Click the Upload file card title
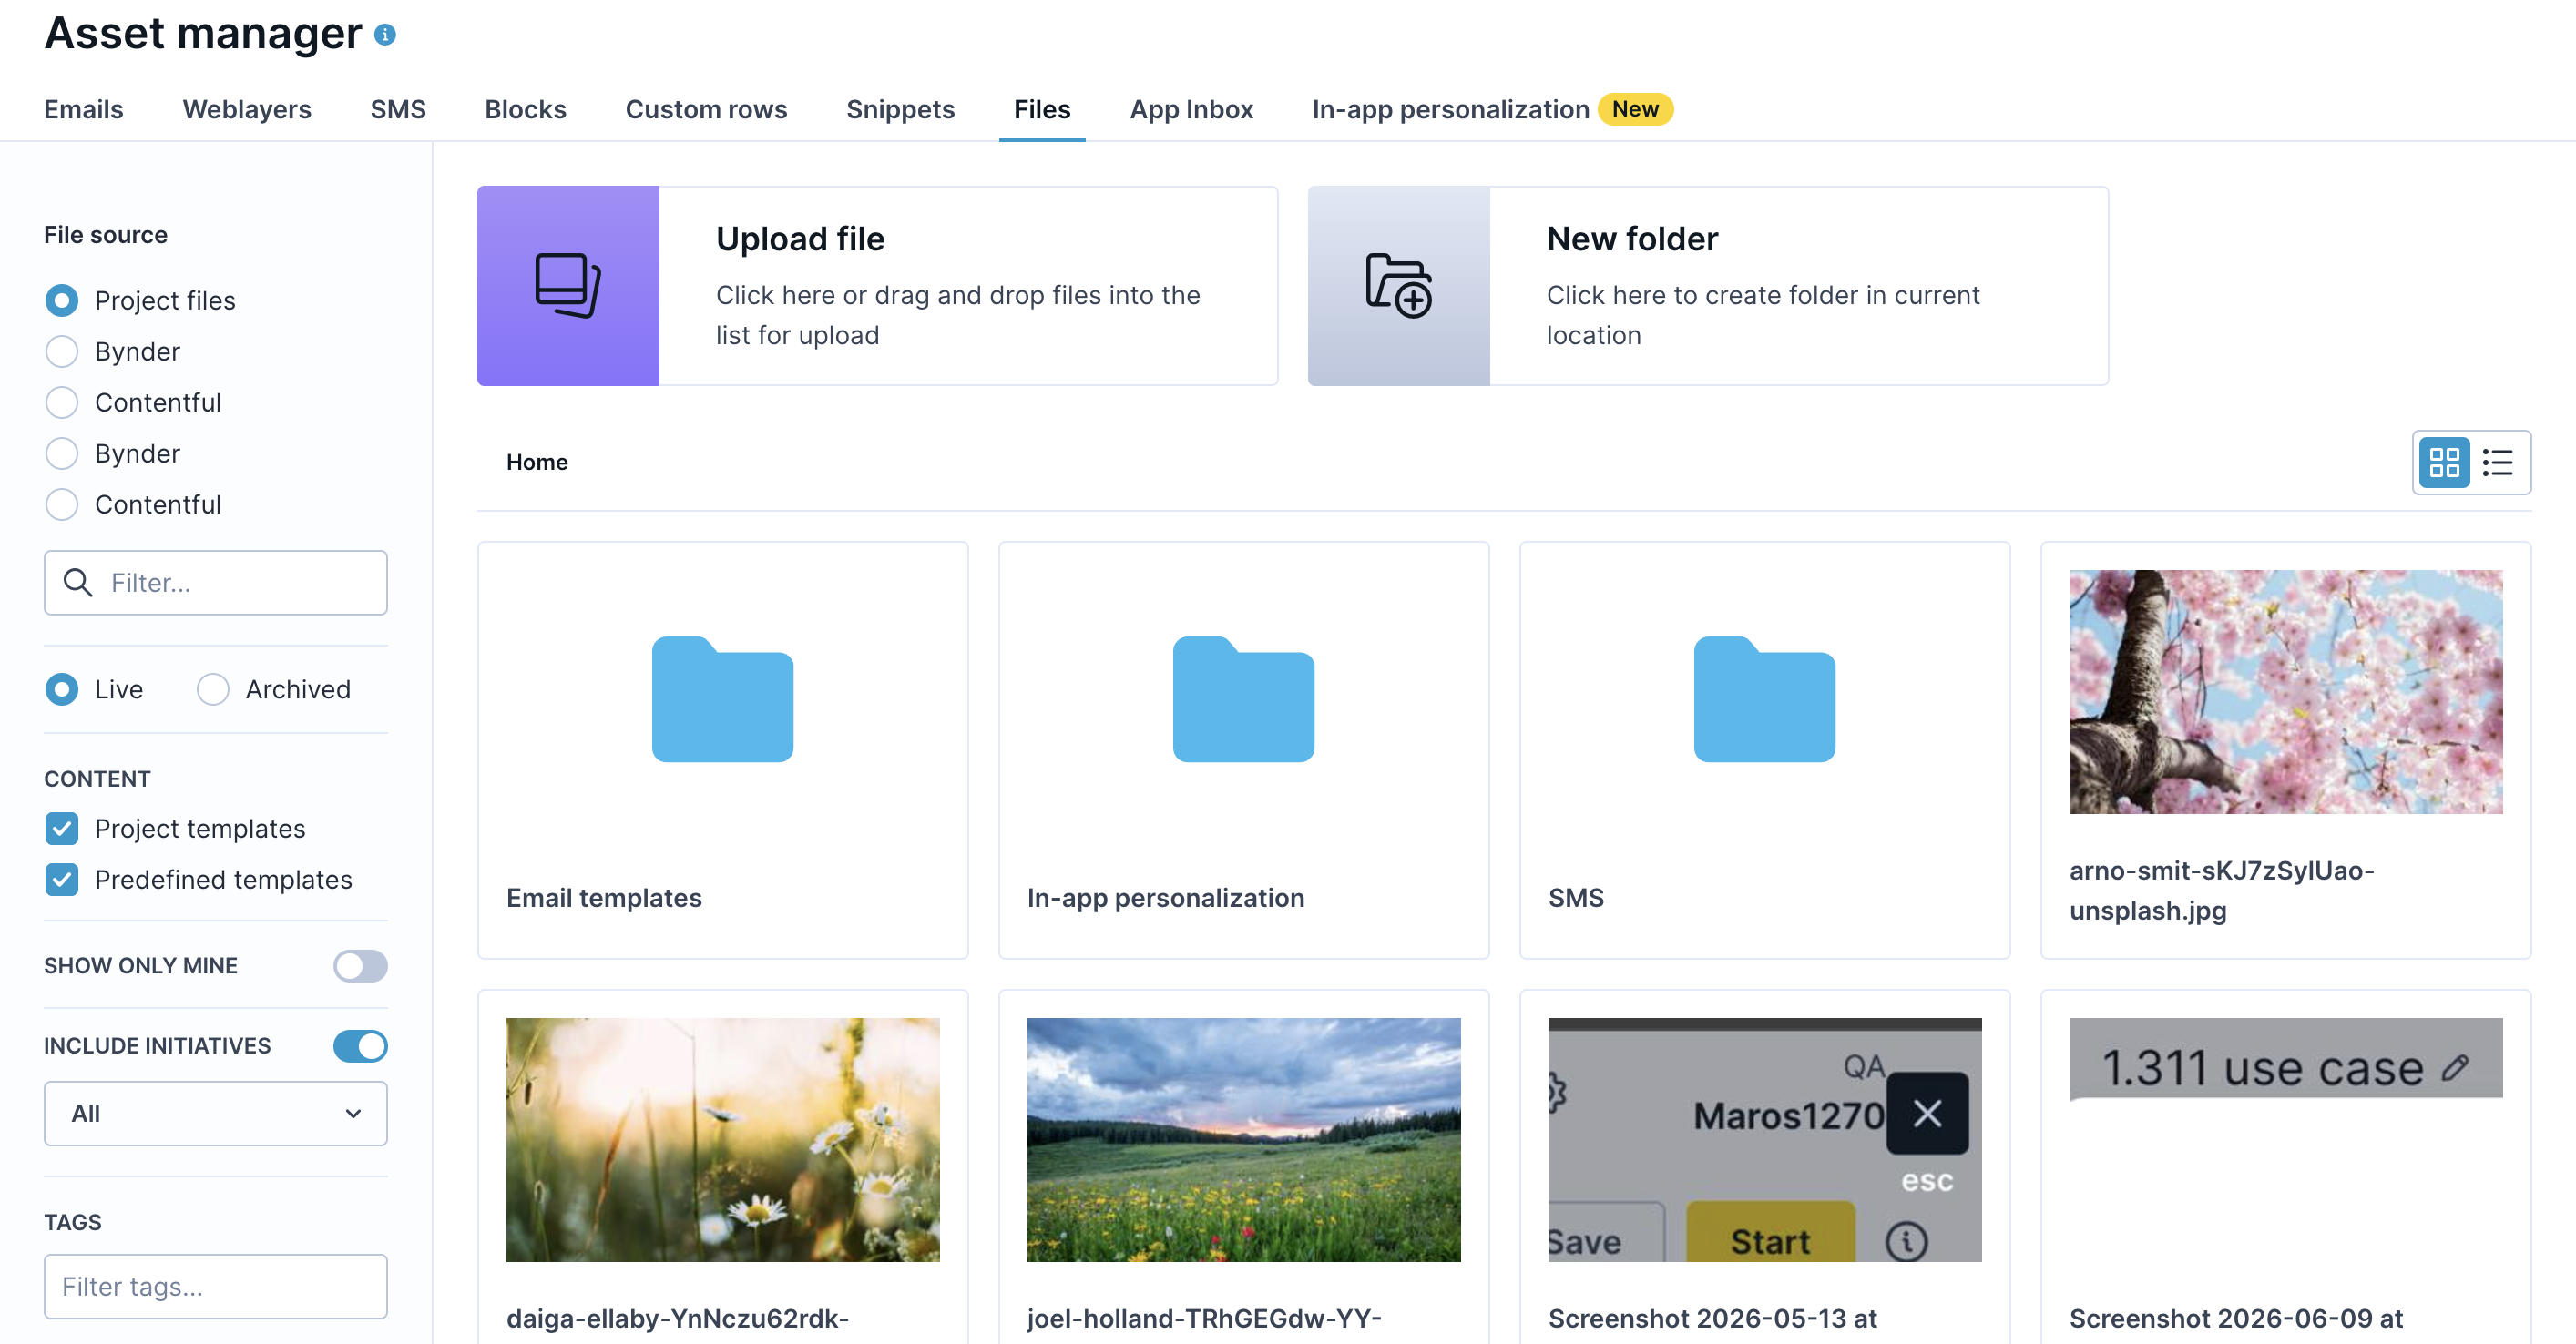2576x1344 pixels. [x=800, y=239]
